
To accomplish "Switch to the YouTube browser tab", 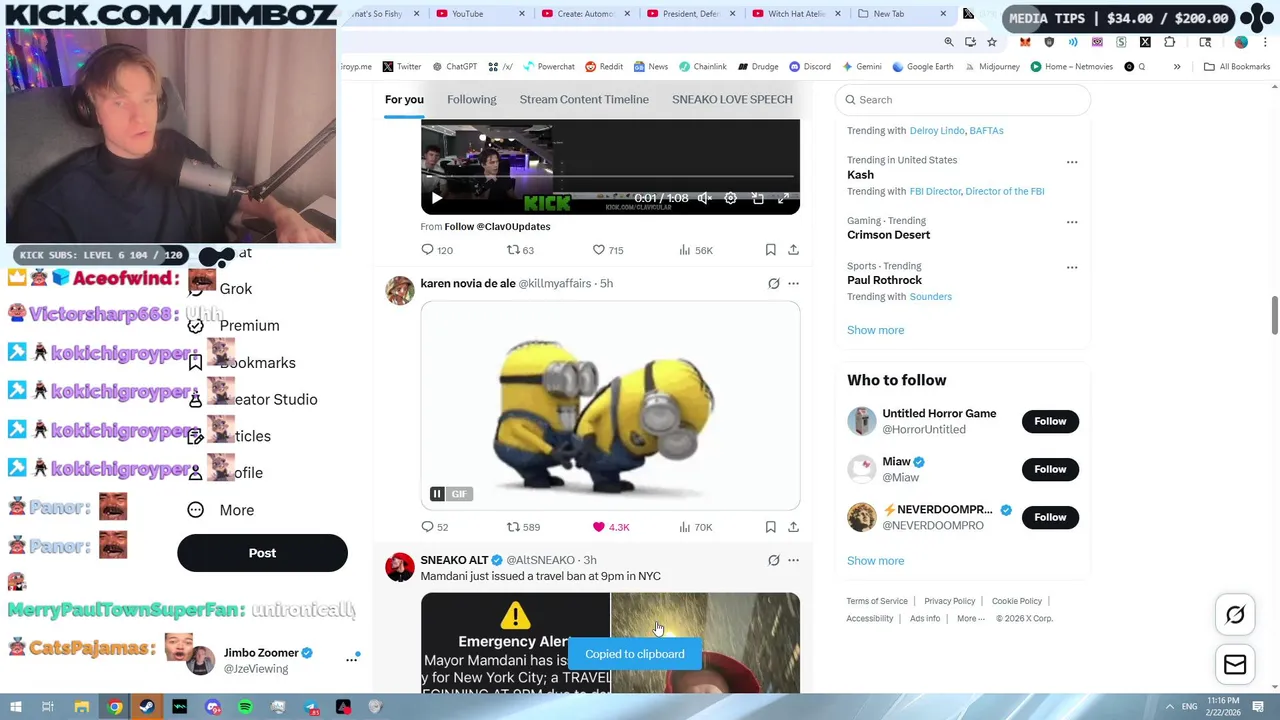I will coord(480,14).
